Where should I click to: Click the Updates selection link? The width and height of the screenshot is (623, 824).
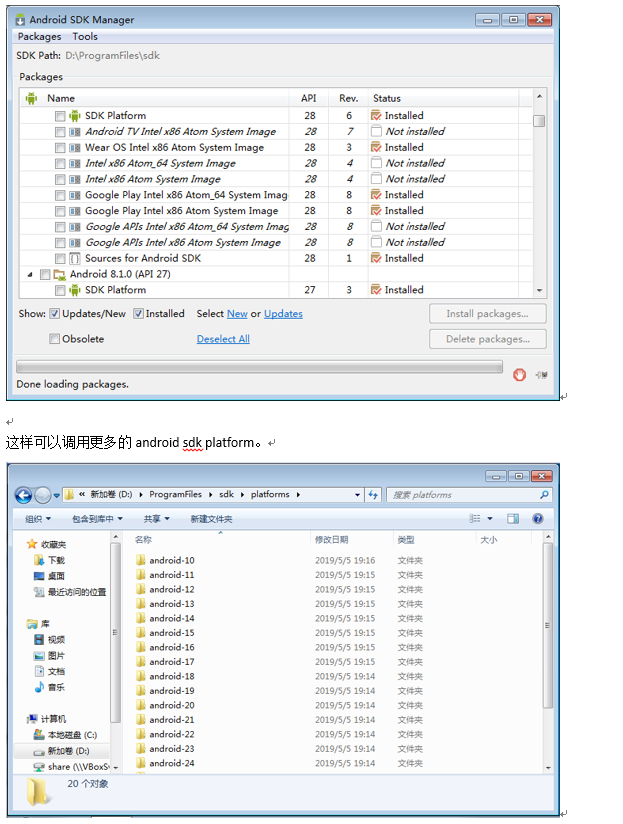[283, 314]
